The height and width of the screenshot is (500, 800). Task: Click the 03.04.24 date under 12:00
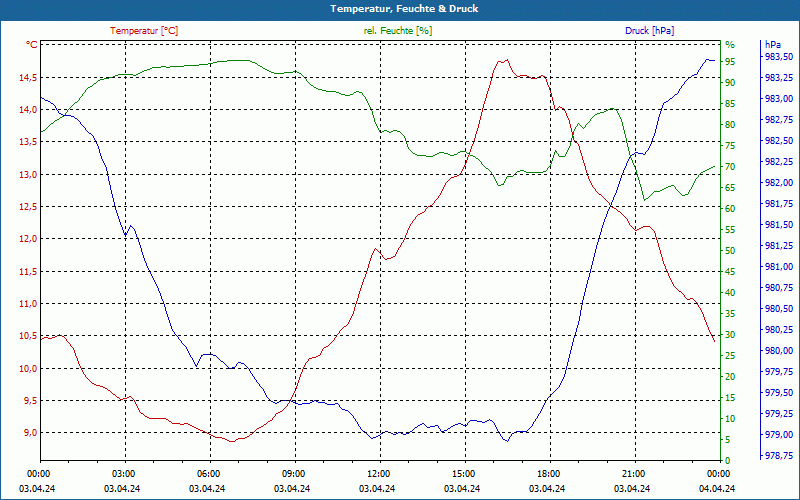pyautogui.click(x=377, y=488)
